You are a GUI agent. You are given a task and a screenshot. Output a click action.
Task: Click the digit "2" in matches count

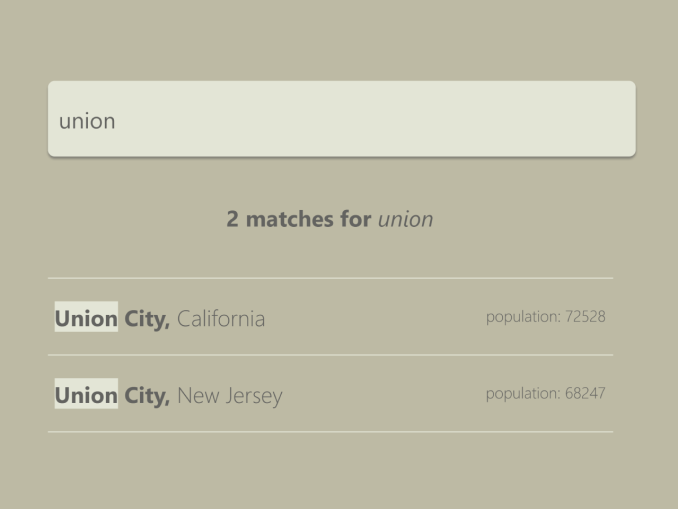tap(232, 219)
